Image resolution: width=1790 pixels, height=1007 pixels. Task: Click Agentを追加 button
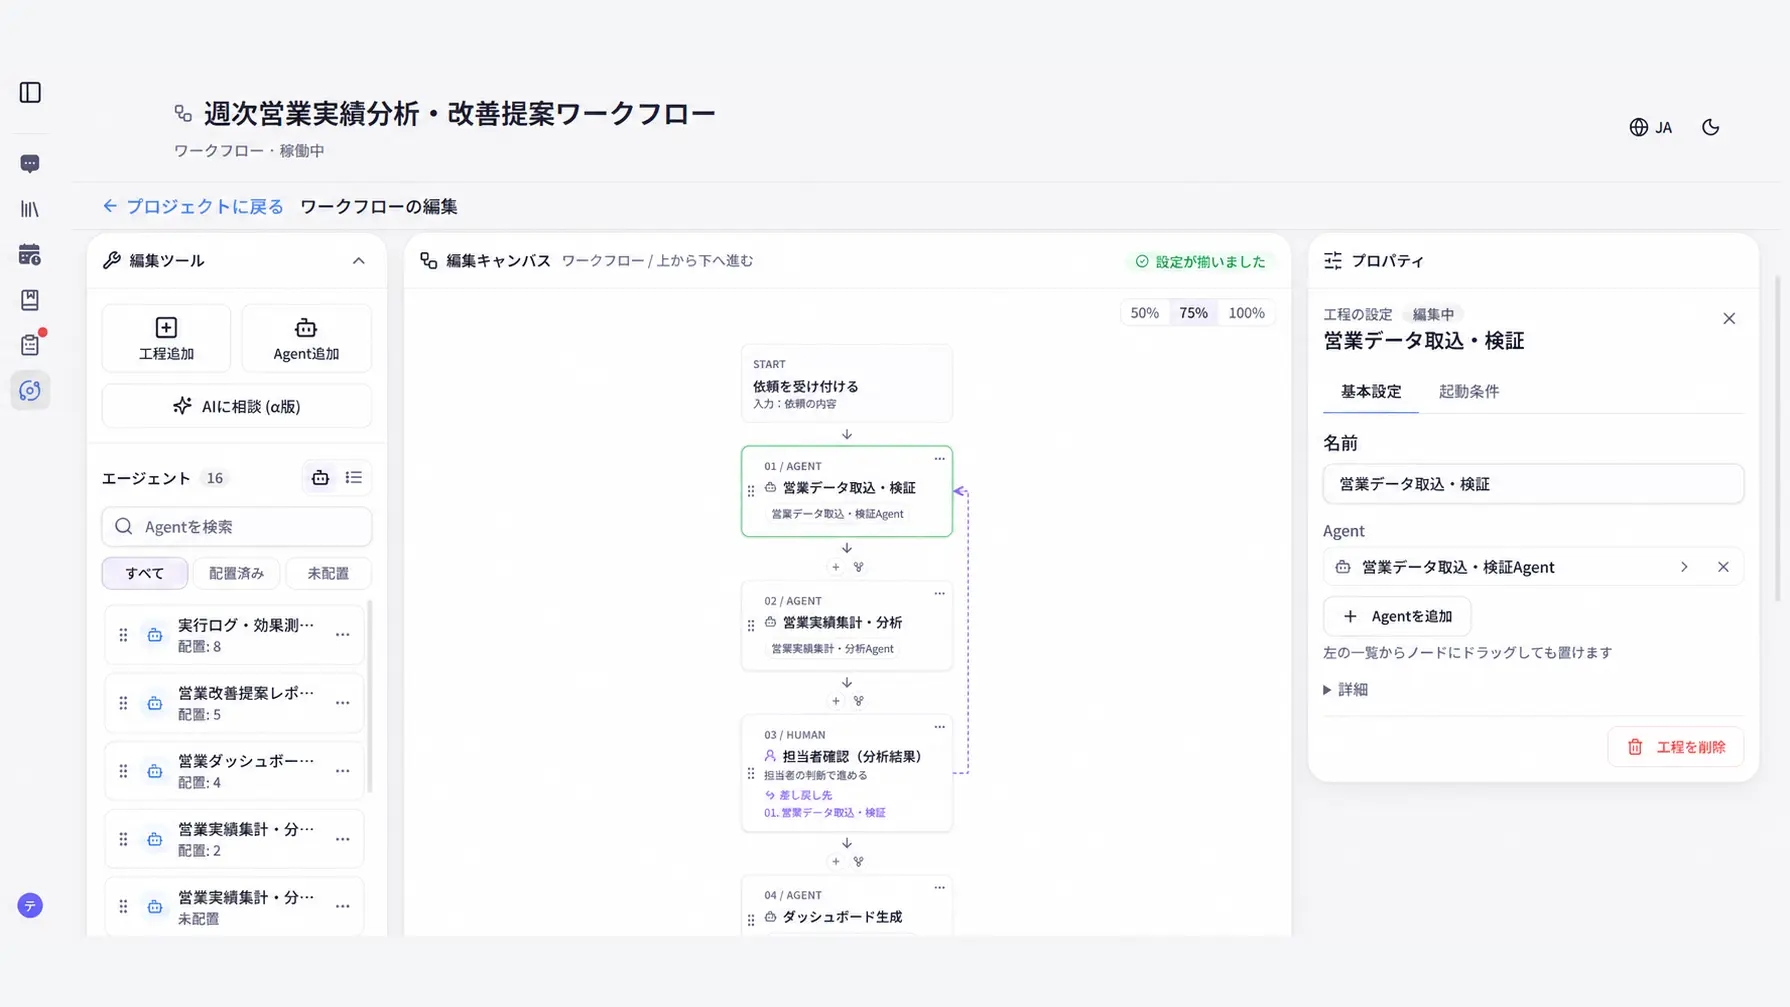pos(1397,616)
